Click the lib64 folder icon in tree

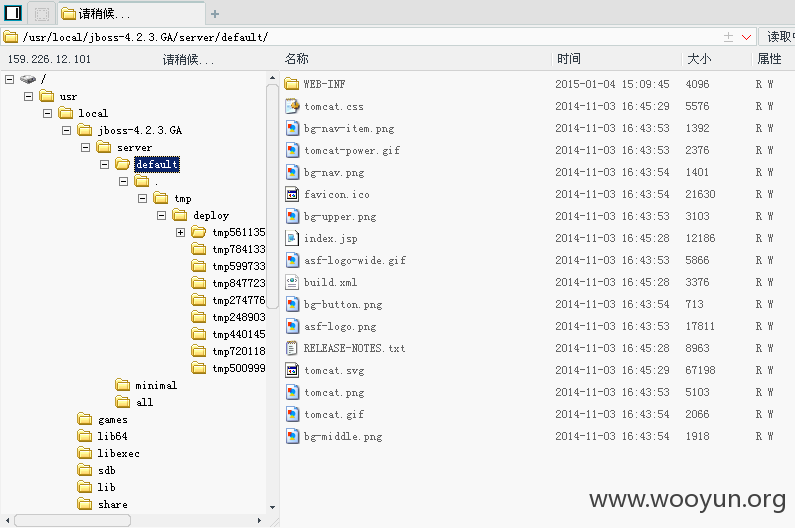pos(85,436)
